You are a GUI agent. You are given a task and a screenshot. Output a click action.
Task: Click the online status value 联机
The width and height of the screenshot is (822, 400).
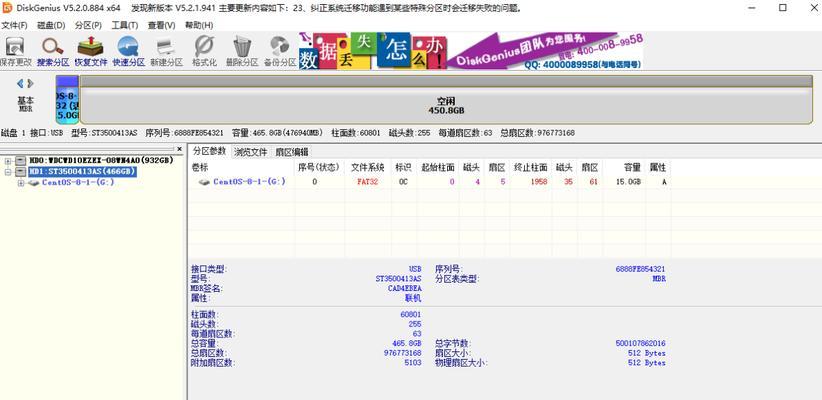point(413,298)
